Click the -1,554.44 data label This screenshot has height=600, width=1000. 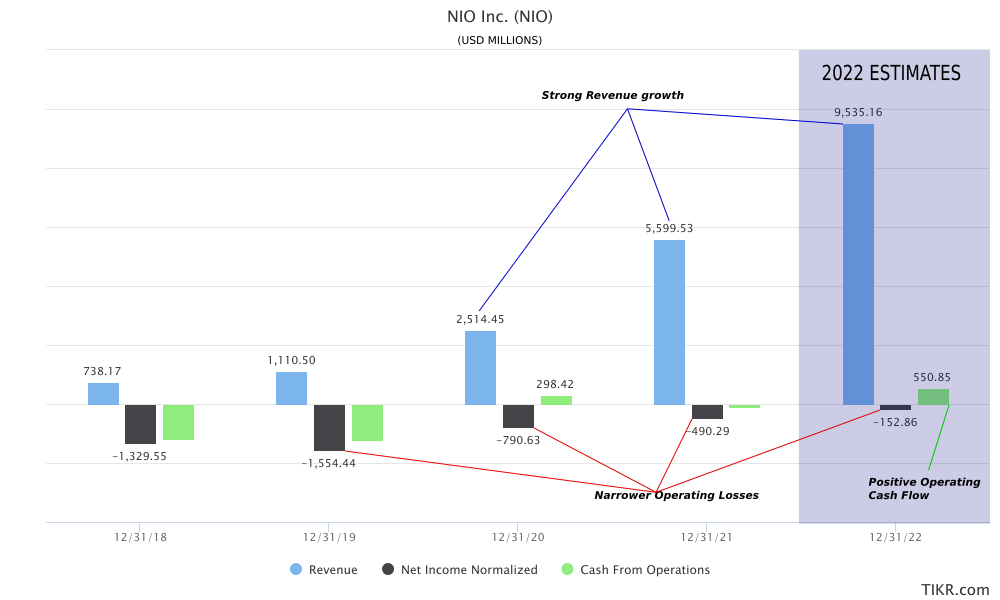[x=328, y=464]
